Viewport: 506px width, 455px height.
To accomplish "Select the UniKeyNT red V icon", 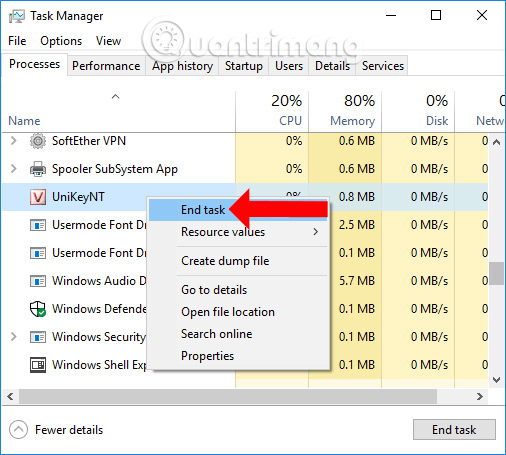I will click(38, 197).
